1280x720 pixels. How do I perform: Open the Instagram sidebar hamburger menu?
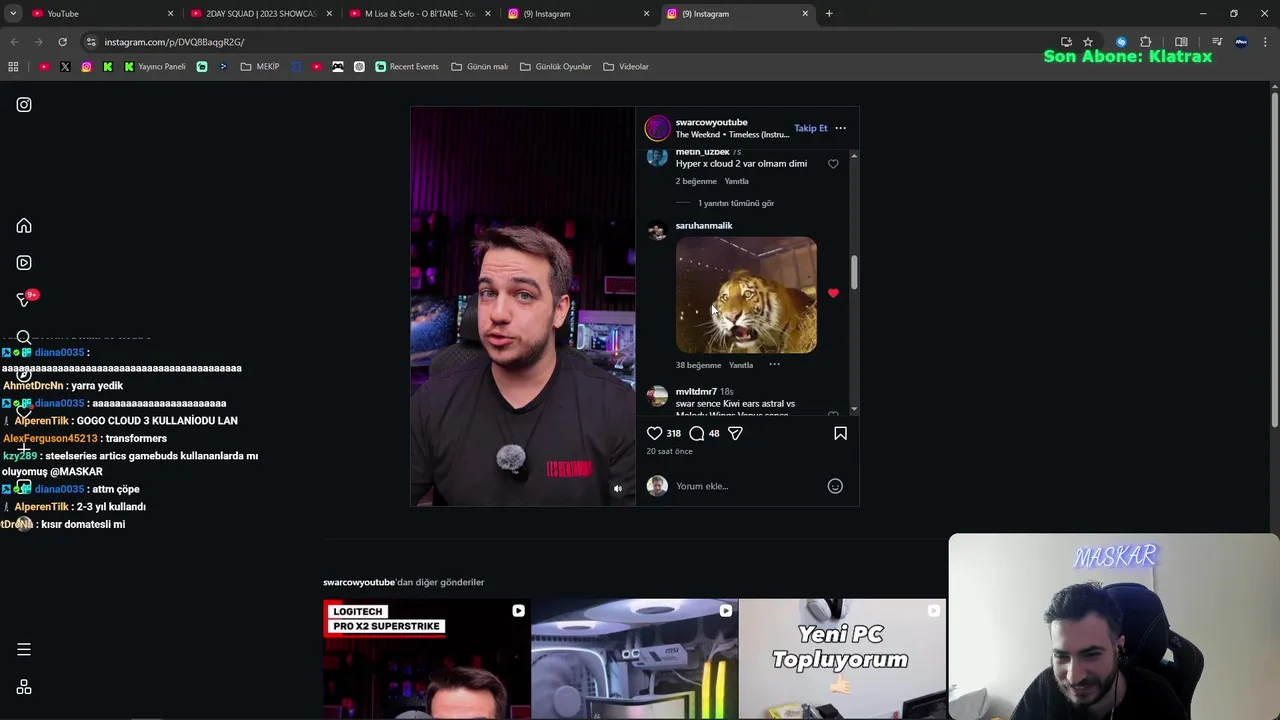[x=24, y=650]
